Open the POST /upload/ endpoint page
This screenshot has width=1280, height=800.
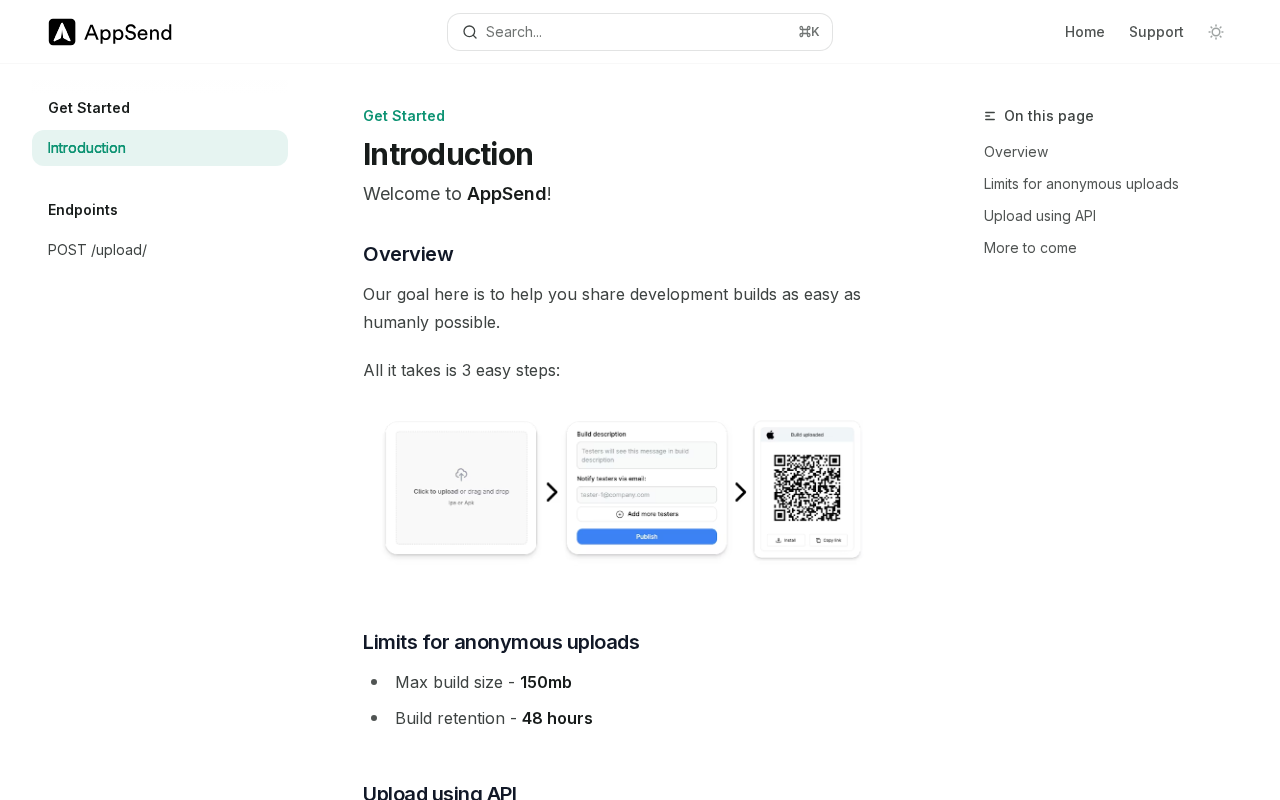[98, 250]
